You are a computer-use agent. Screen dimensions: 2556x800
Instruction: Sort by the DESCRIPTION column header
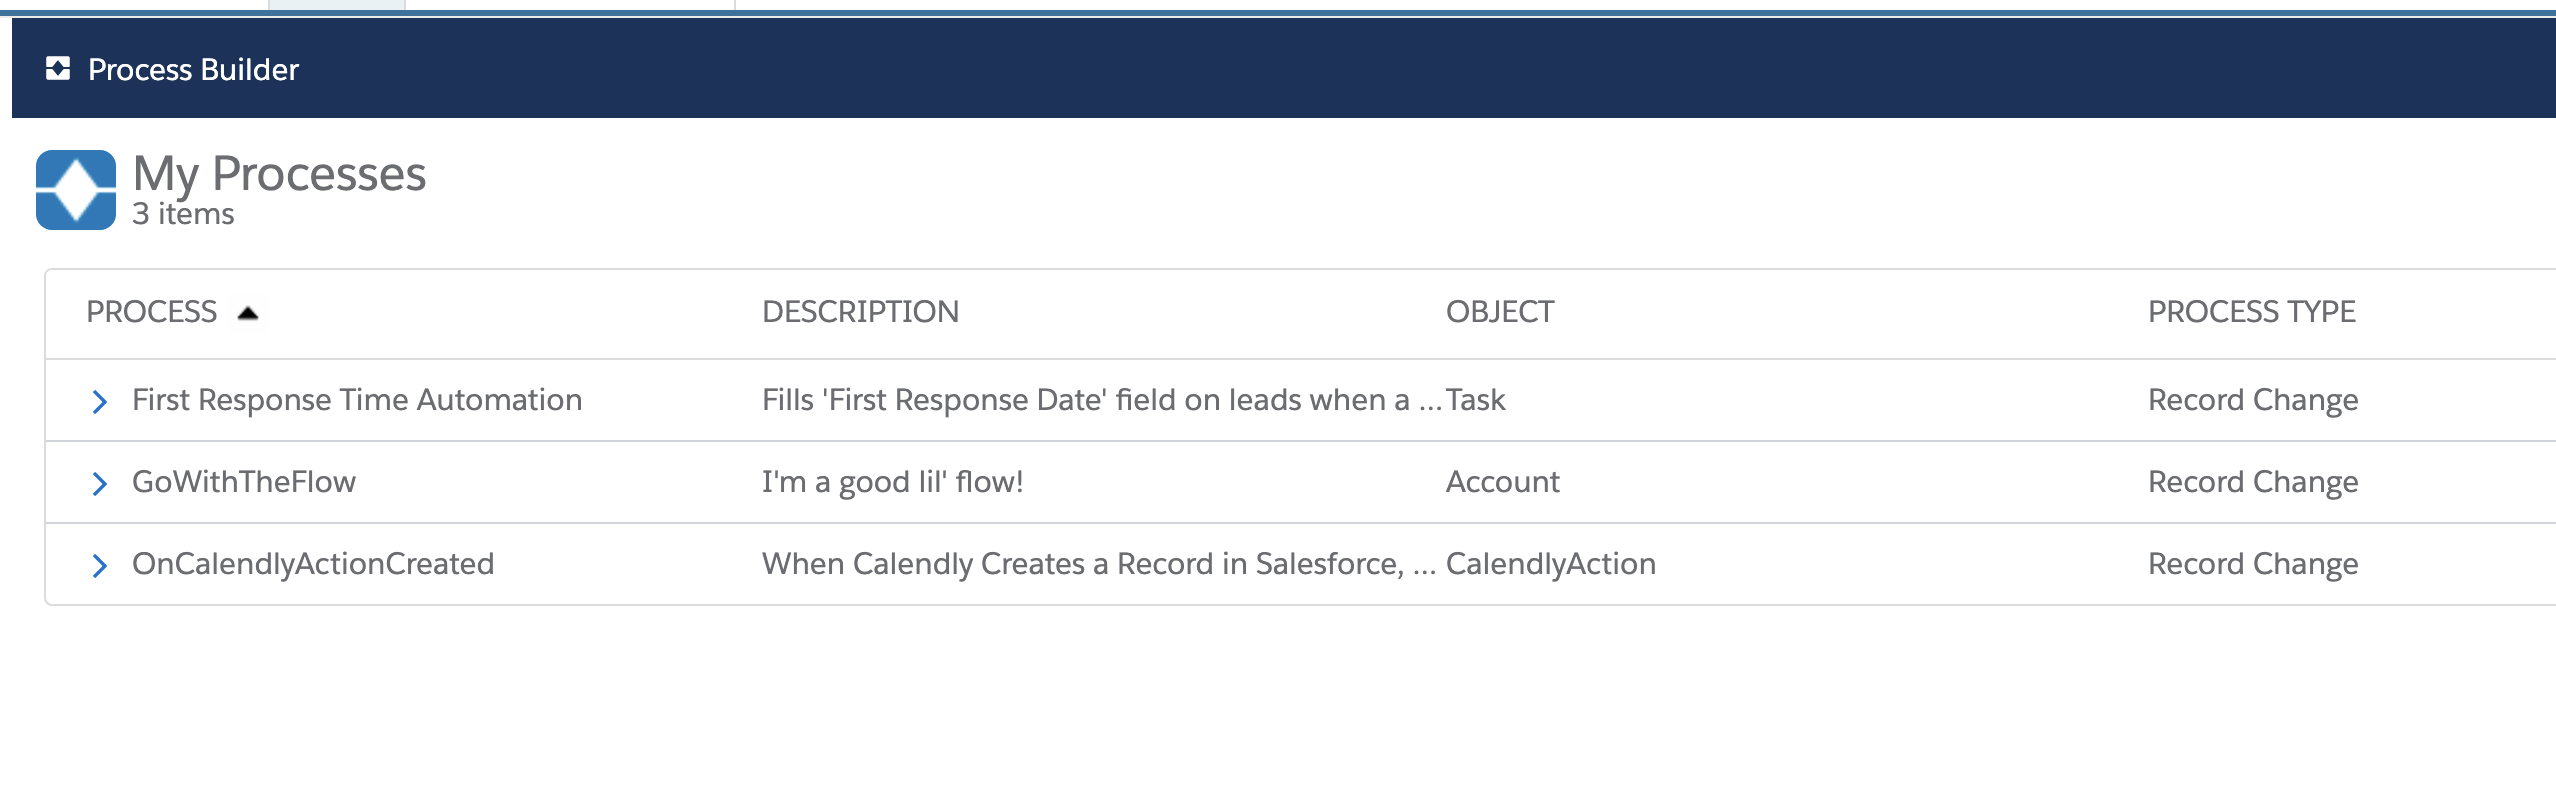coord(860,312)
